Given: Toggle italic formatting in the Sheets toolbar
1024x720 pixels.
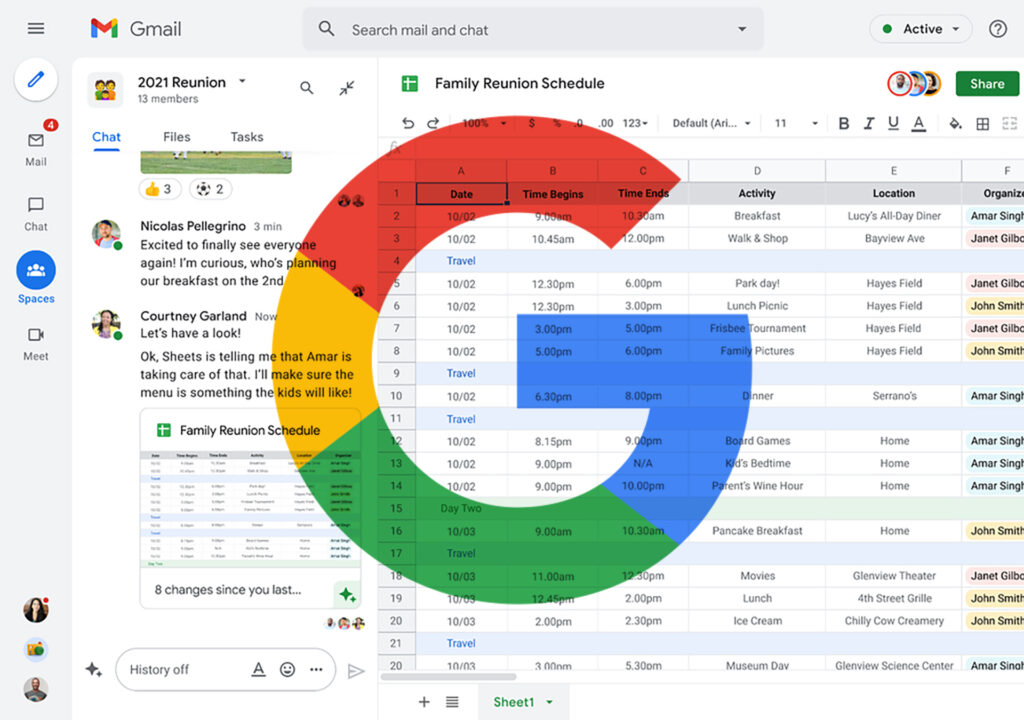Looking at the screenshot, I should pos(867,123).
